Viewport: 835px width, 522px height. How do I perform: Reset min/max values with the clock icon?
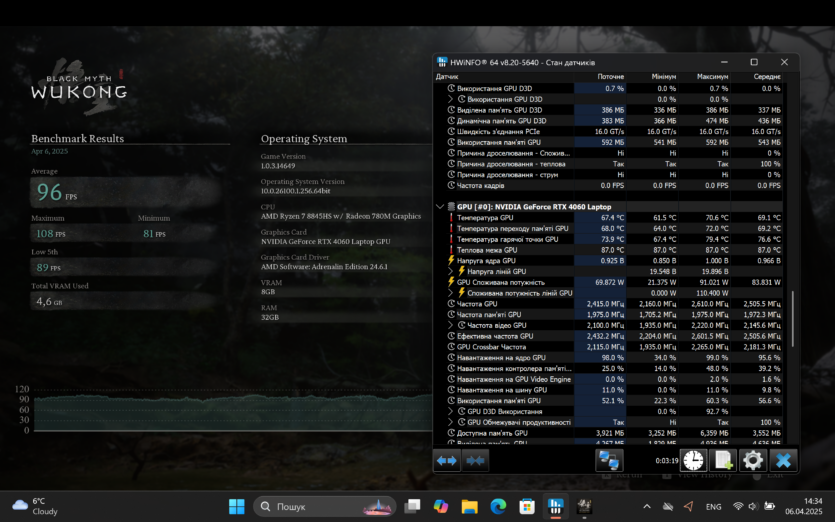[x=693, y=460]
